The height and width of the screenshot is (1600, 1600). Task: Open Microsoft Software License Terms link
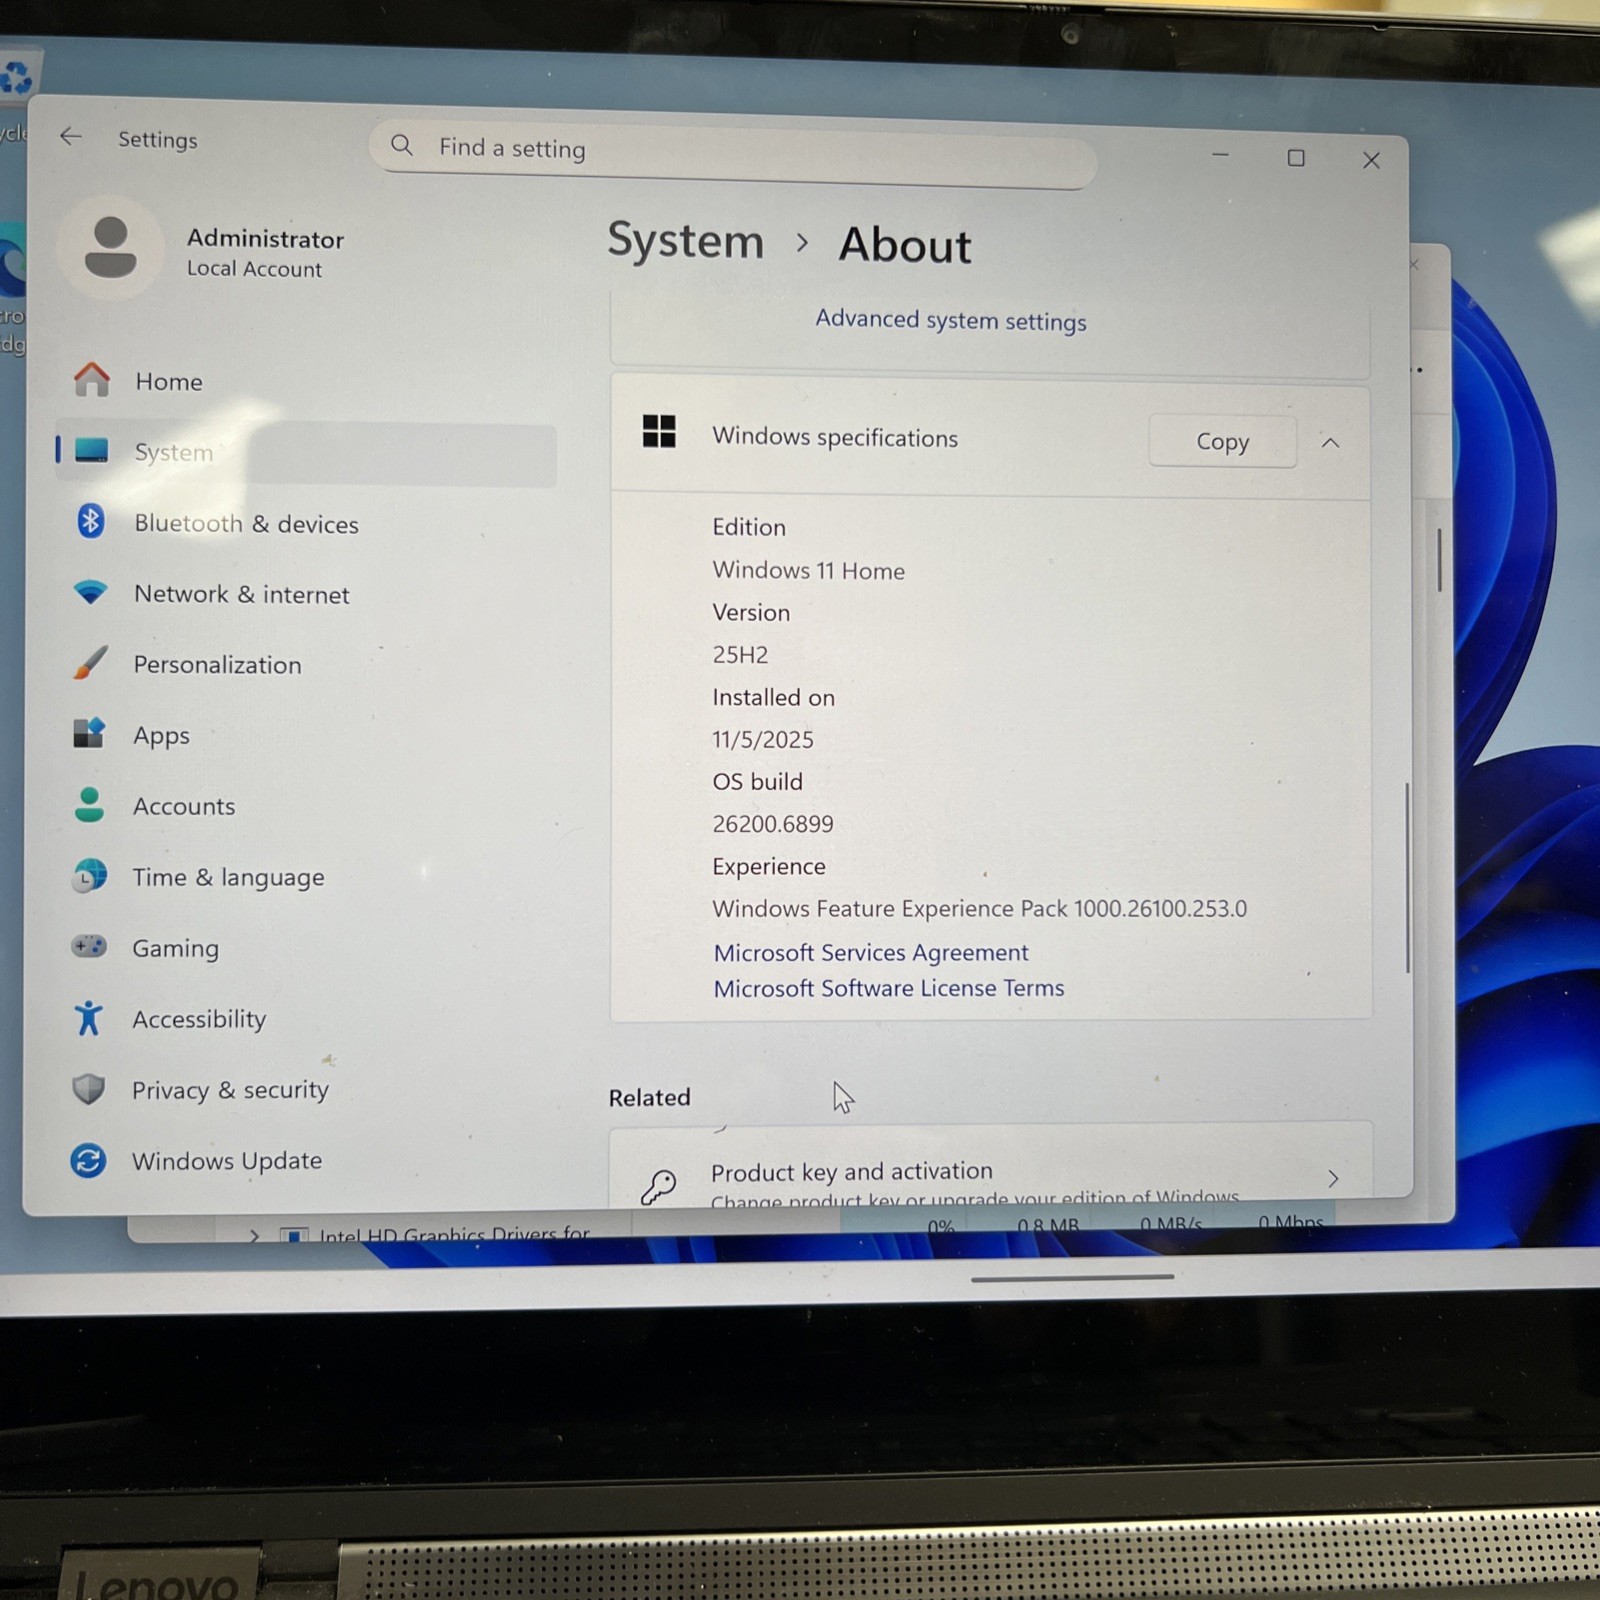point(888,988)
